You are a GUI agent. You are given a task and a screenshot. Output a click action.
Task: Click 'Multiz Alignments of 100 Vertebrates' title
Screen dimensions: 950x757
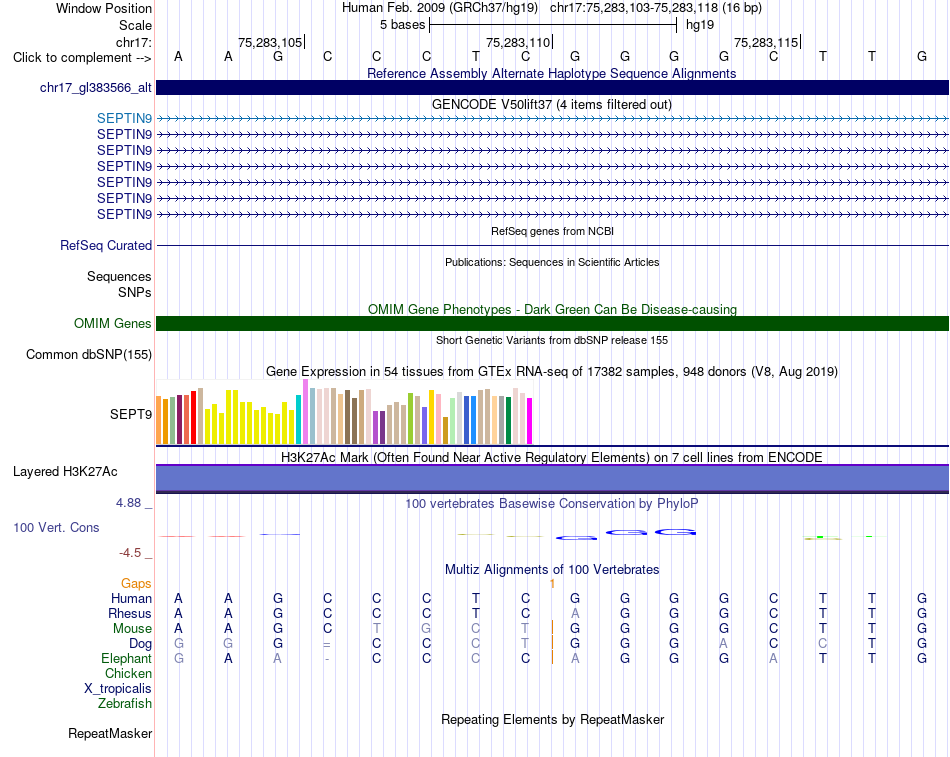pyautogui.click(x=552, y=570)
